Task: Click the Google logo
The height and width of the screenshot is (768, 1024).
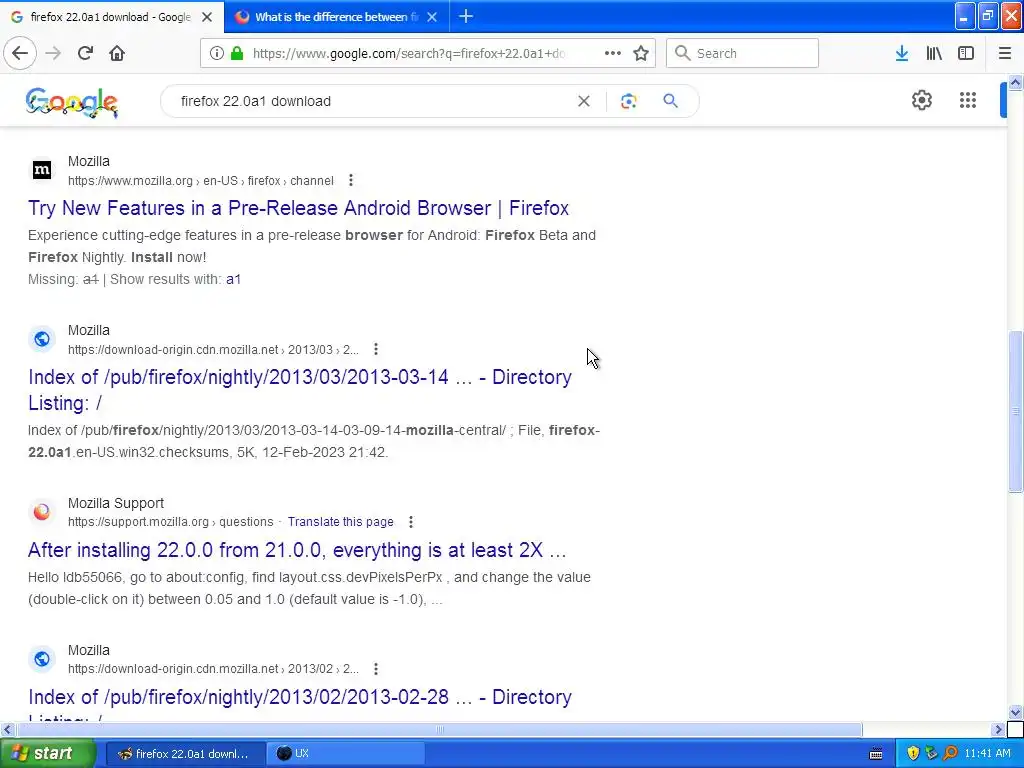Action: [x=72, y=103]
